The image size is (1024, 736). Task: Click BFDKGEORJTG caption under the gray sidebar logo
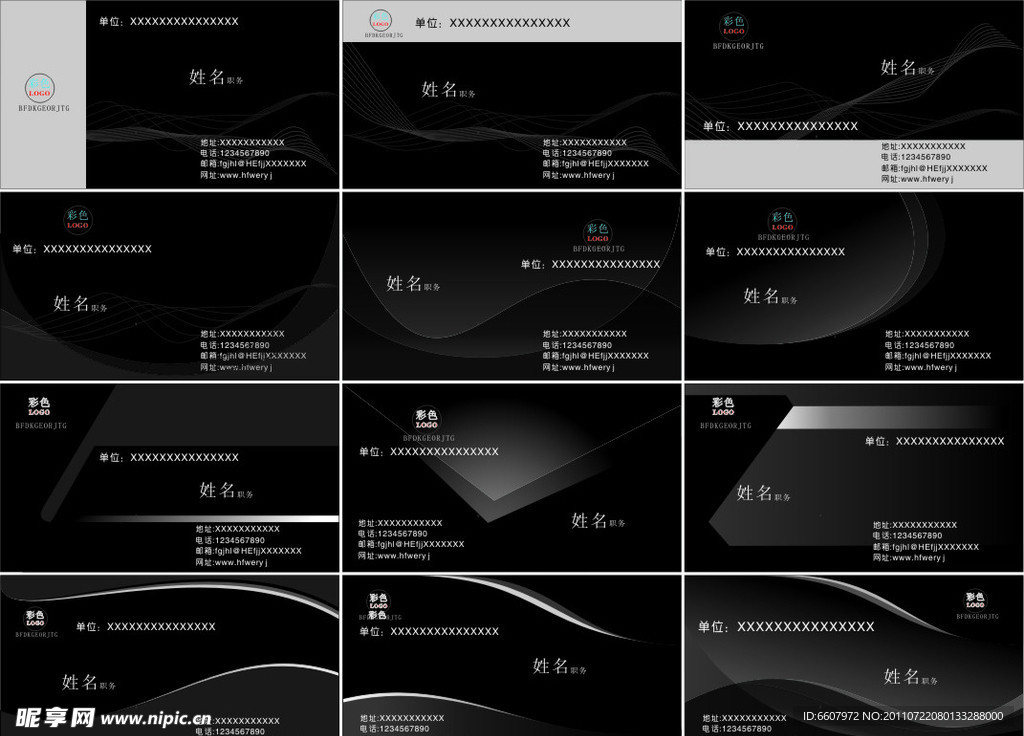[44, 108]
